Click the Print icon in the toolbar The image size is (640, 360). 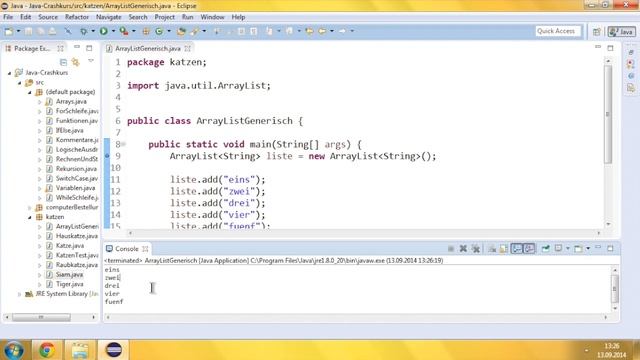pos(53,31)
